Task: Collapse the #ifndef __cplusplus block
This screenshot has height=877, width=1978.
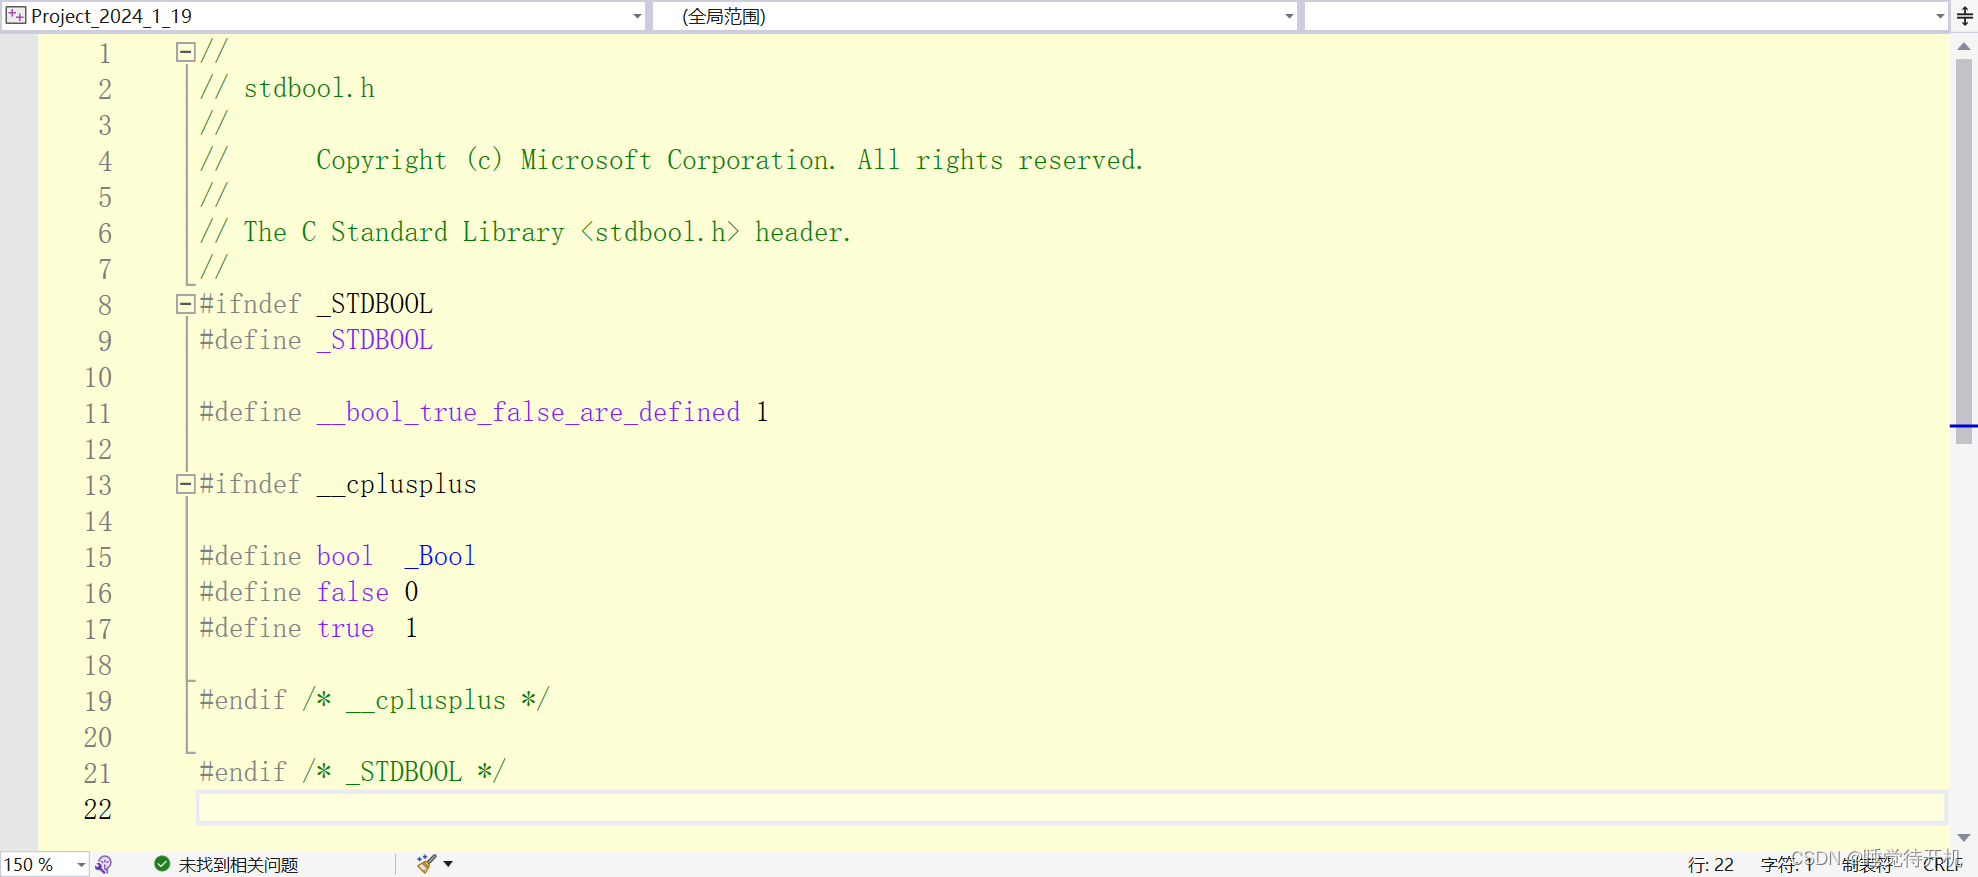Action: tap(185, 484)
